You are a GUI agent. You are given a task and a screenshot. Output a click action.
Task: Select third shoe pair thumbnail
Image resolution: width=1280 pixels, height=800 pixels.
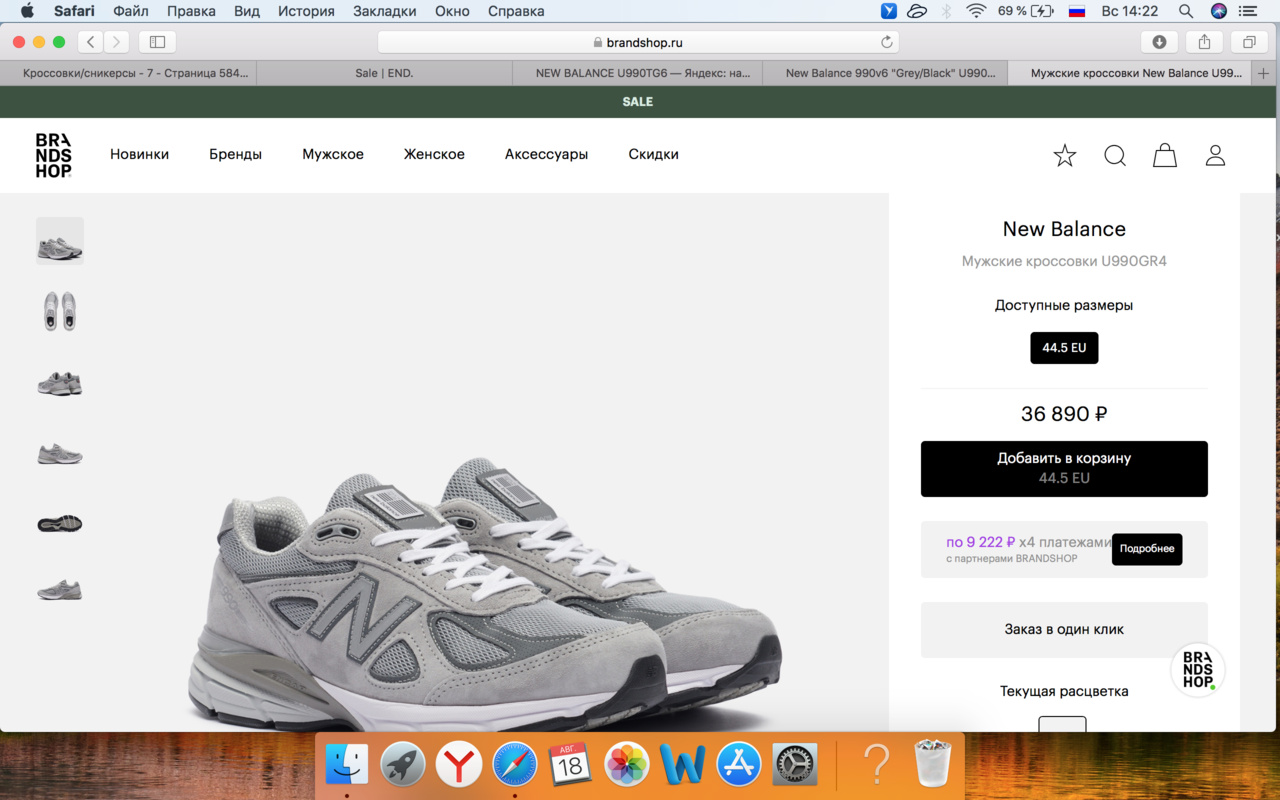coord(60,381)
